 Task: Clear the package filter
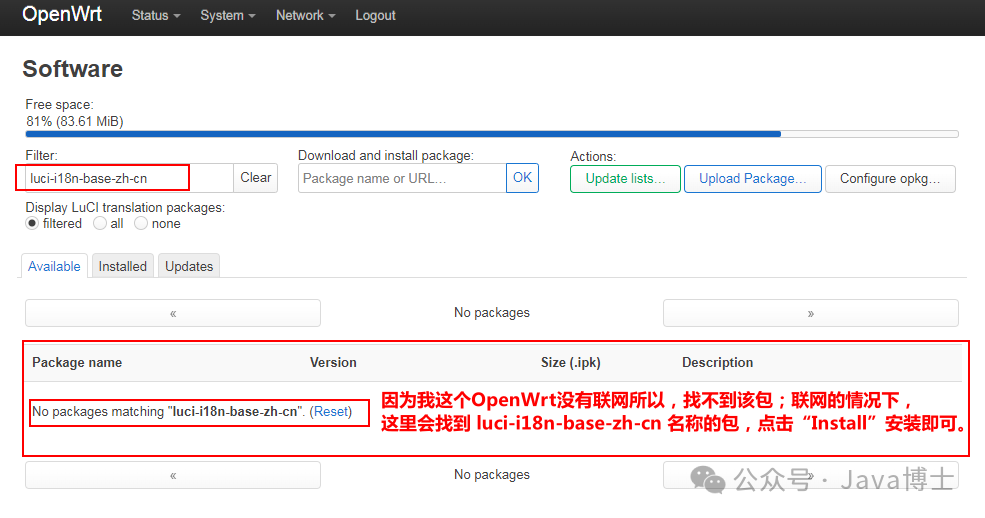[x=255, y=178]
